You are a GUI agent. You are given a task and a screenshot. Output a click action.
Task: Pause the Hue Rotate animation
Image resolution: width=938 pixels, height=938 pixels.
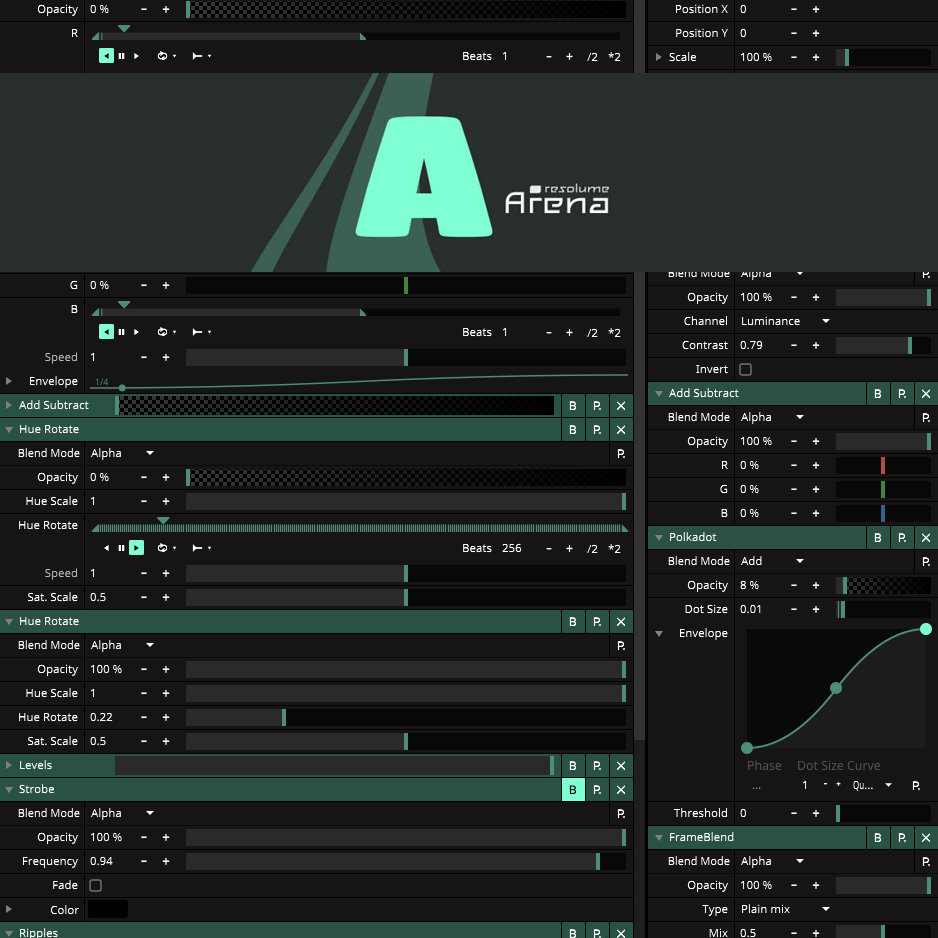pyautogui.click(x=121, y=548)
